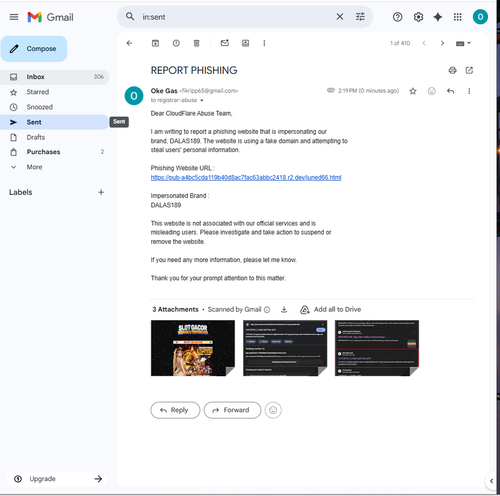The width and height of the screenshot is (500, 496).
Task: Open the input tools dropdown
Action: (x=463, y=43)
